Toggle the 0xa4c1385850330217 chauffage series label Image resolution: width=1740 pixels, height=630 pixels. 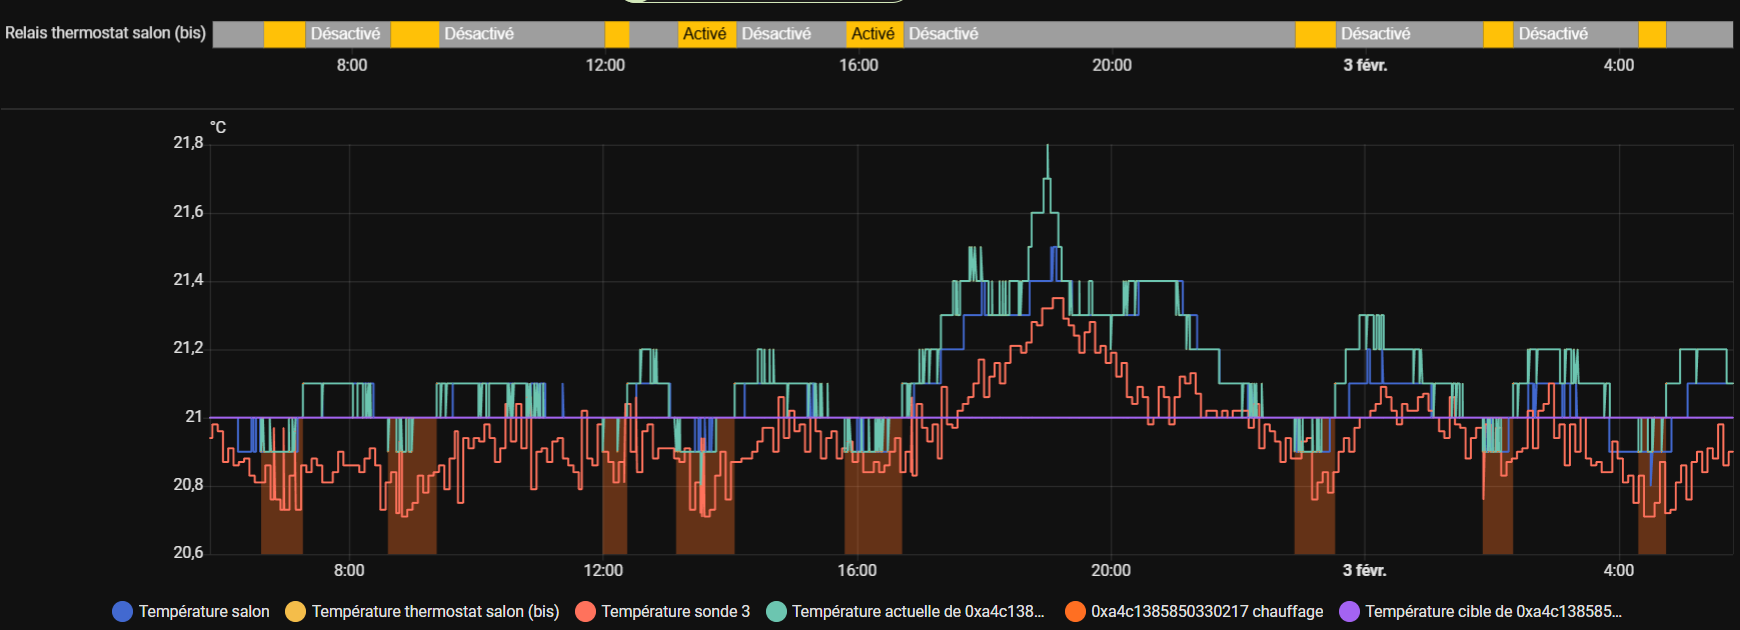(1207, 611)
